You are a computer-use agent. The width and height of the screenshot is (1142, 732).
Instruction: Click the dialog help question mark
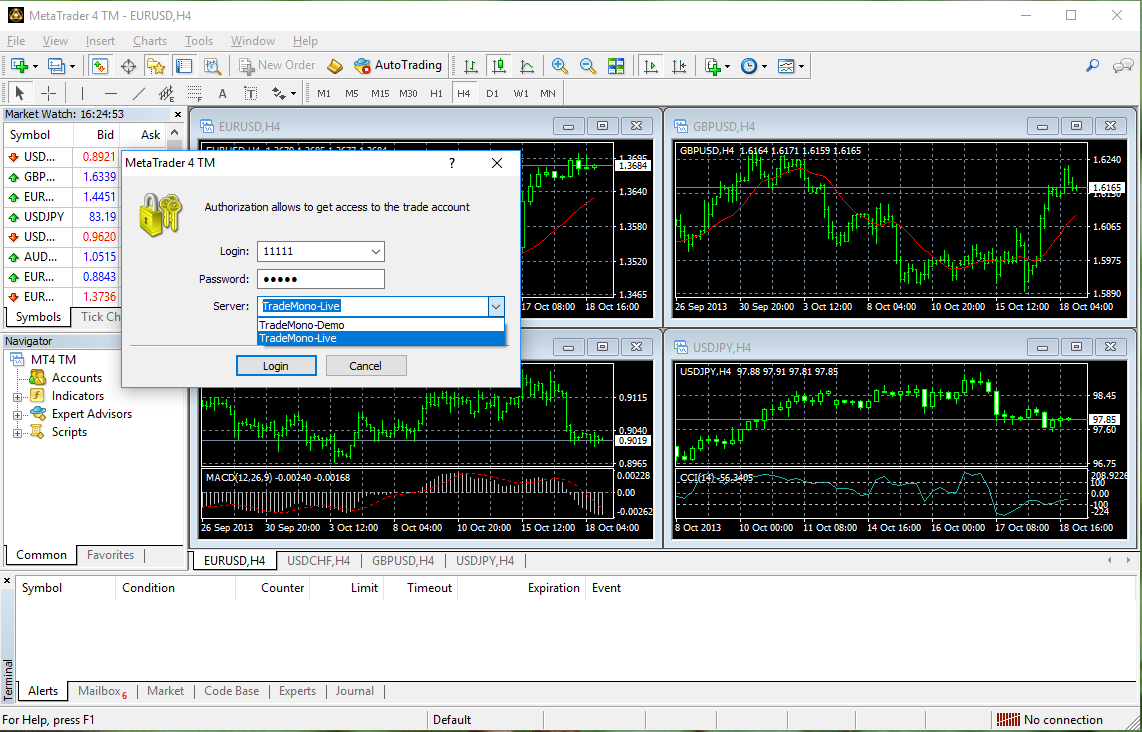452,163
